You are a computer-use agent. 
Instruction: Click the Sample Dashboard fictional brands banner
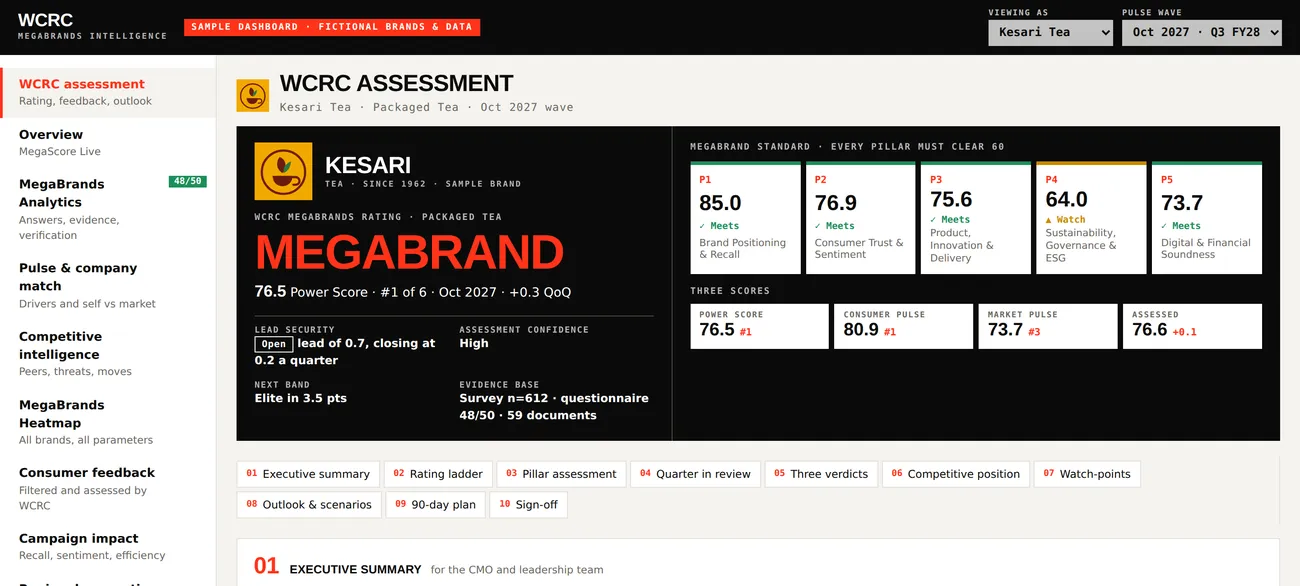pos(332,27)
